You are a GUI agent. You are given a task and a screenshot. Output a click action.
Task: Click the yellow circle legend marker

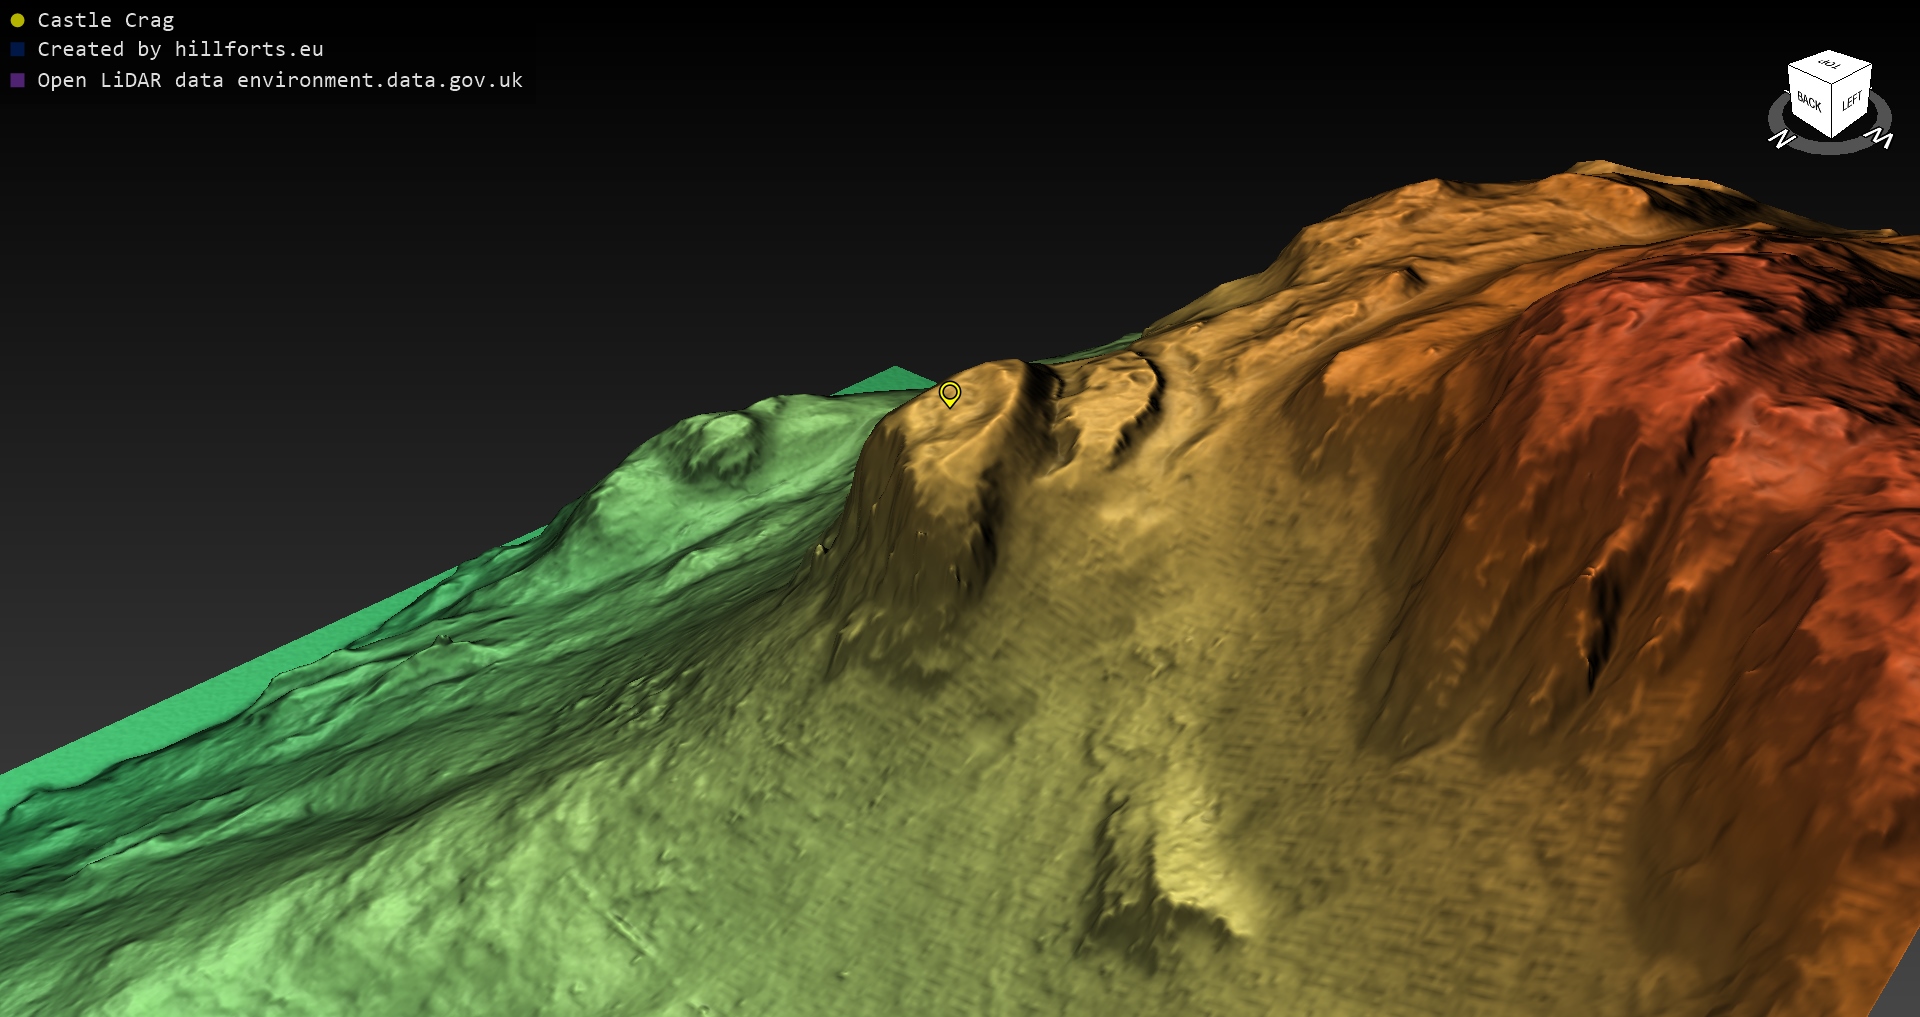pyautogui.click(x=17, y=20)
